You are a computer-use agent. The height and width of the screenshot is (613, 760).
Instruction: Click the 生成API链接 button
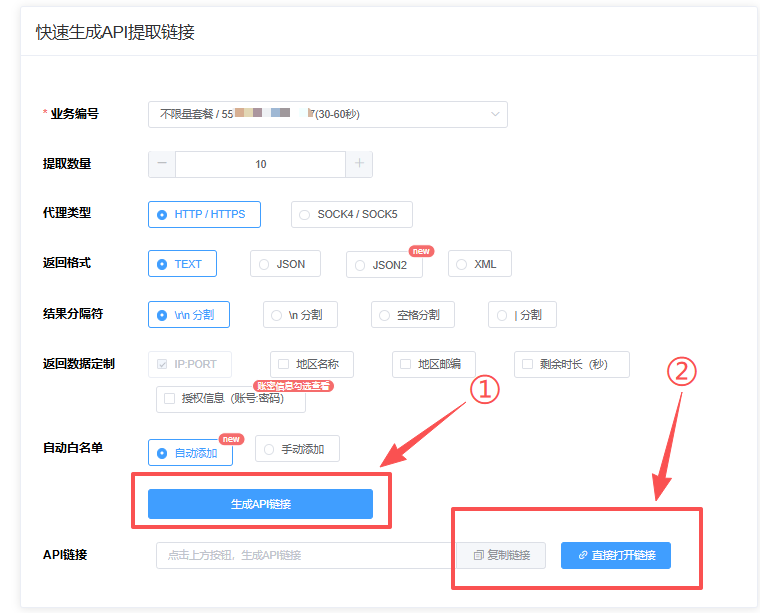click(x=260, y=504)
